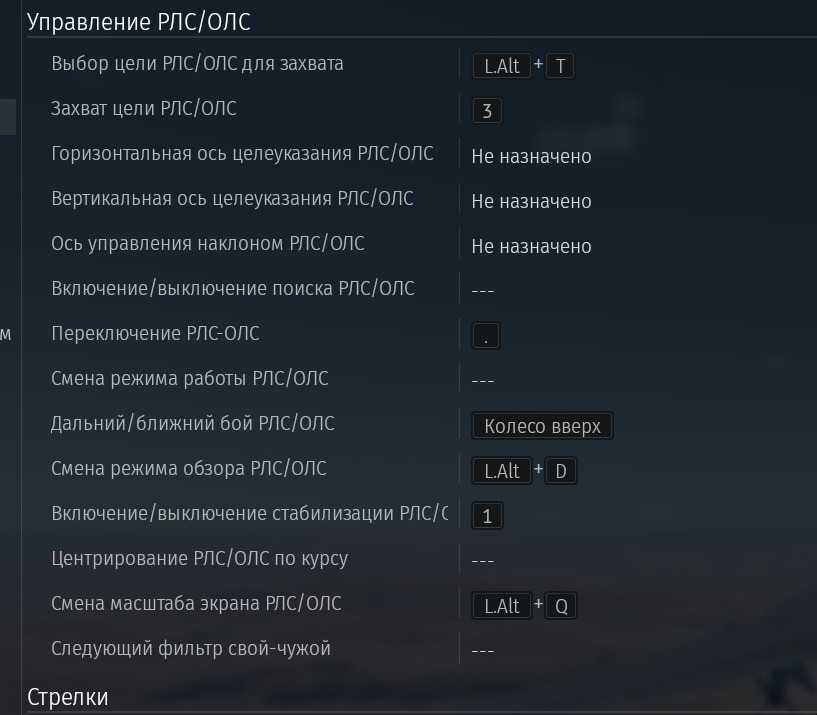Image resolution: width=817 pixels, height=715 pixels.
Task: Click the D key binding for scan mode
Action: [561, 471]
